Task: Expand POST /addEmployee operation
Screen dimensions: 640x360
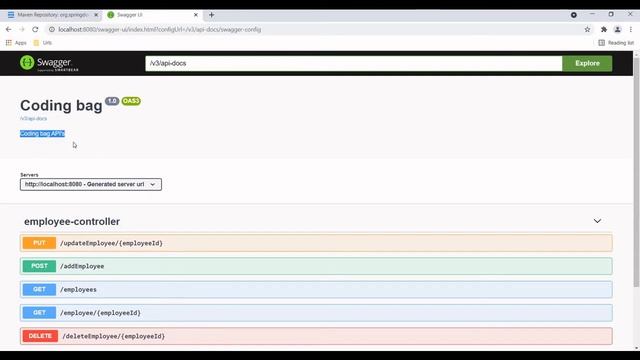Action: tap(316, 266)
